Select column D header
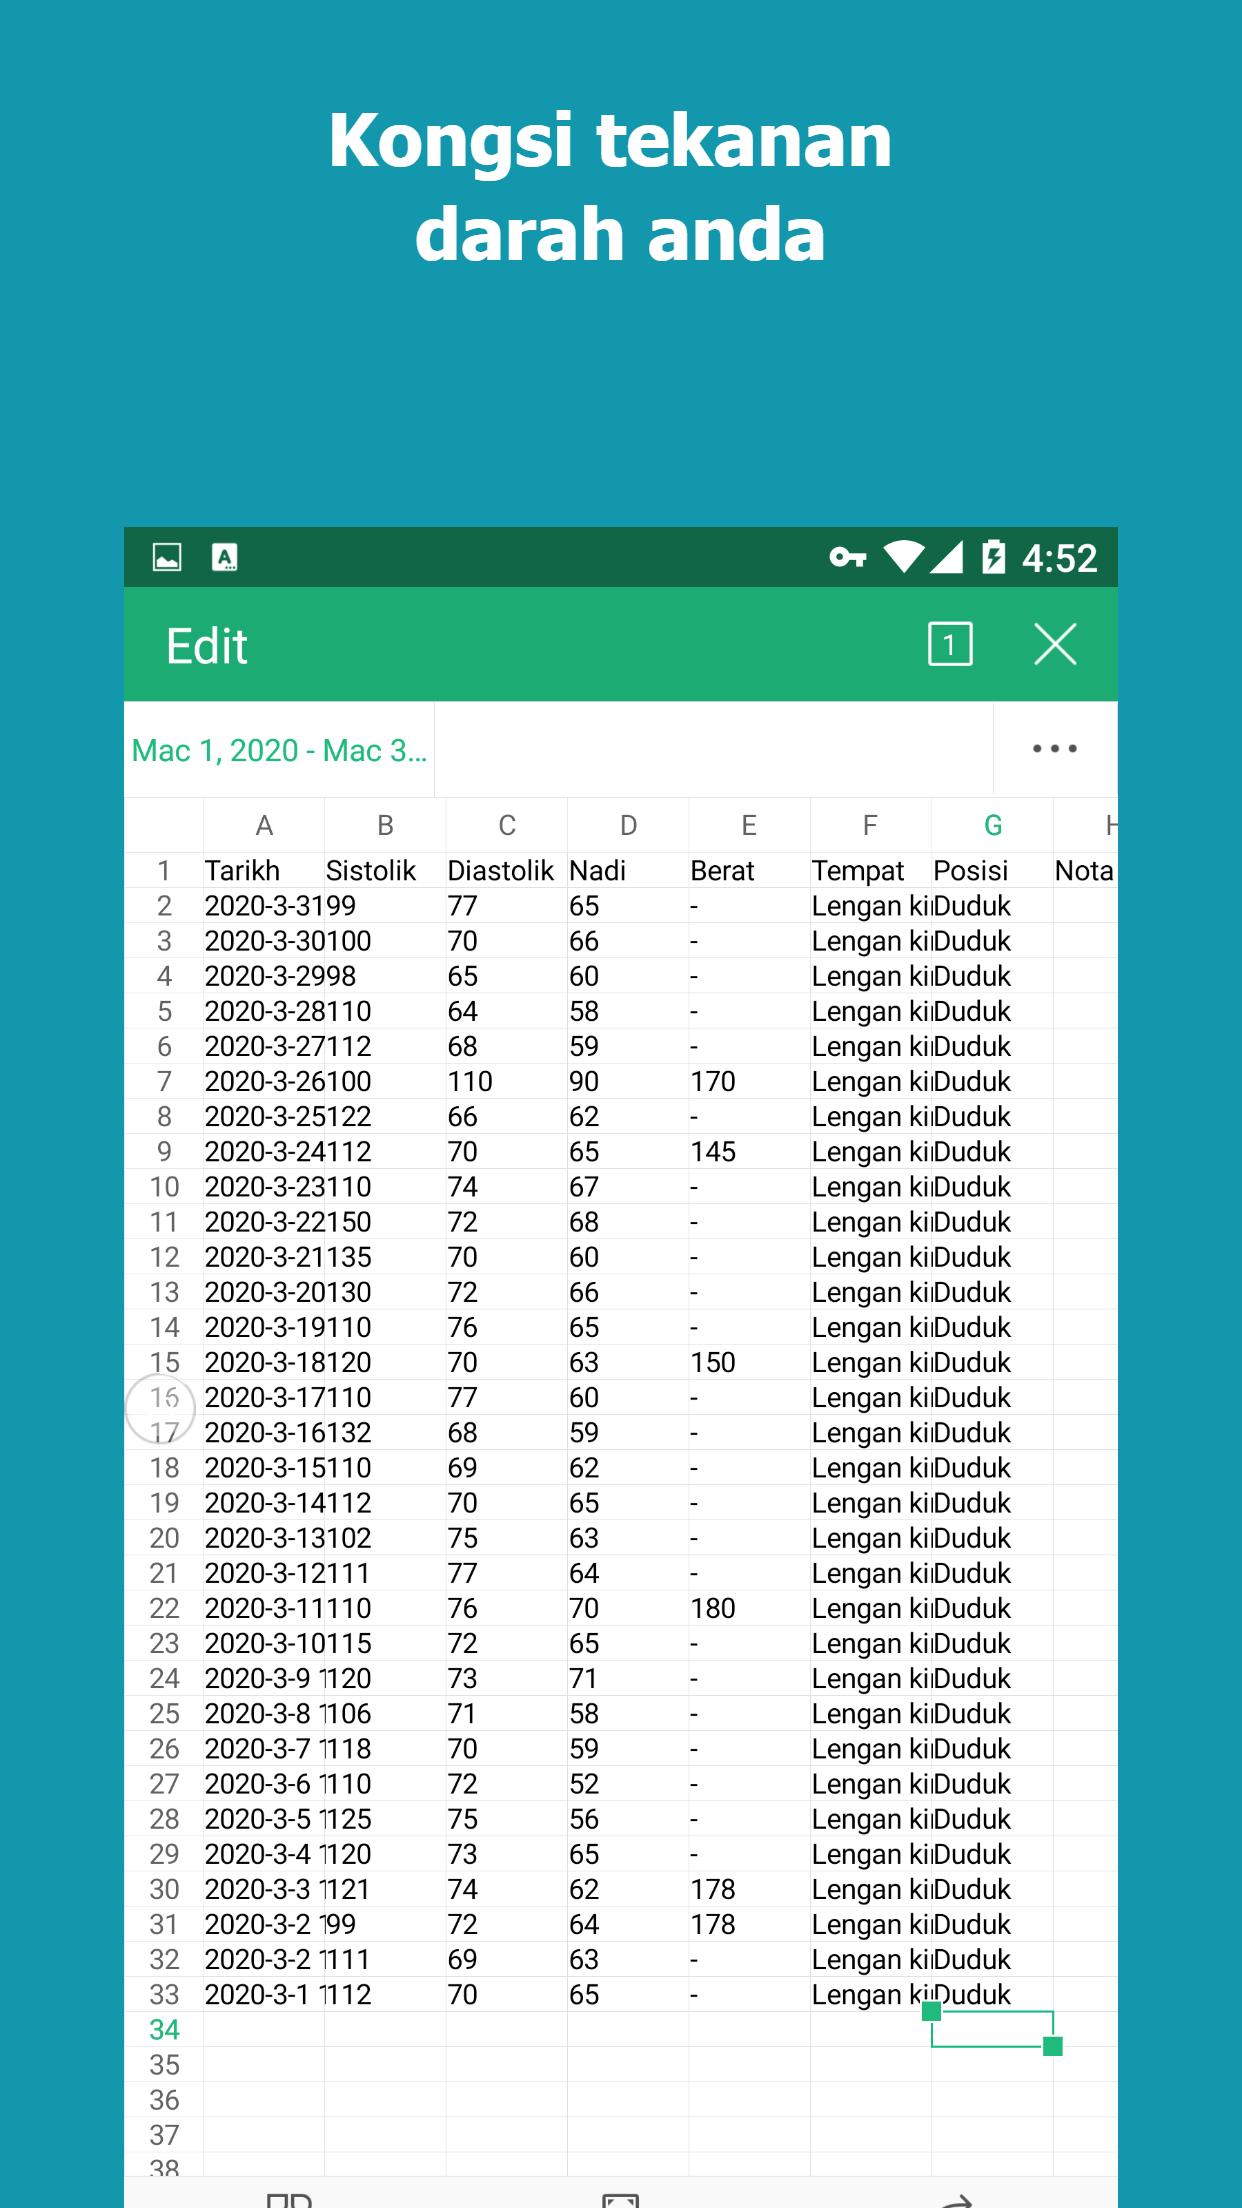 [x=628, y=825]
